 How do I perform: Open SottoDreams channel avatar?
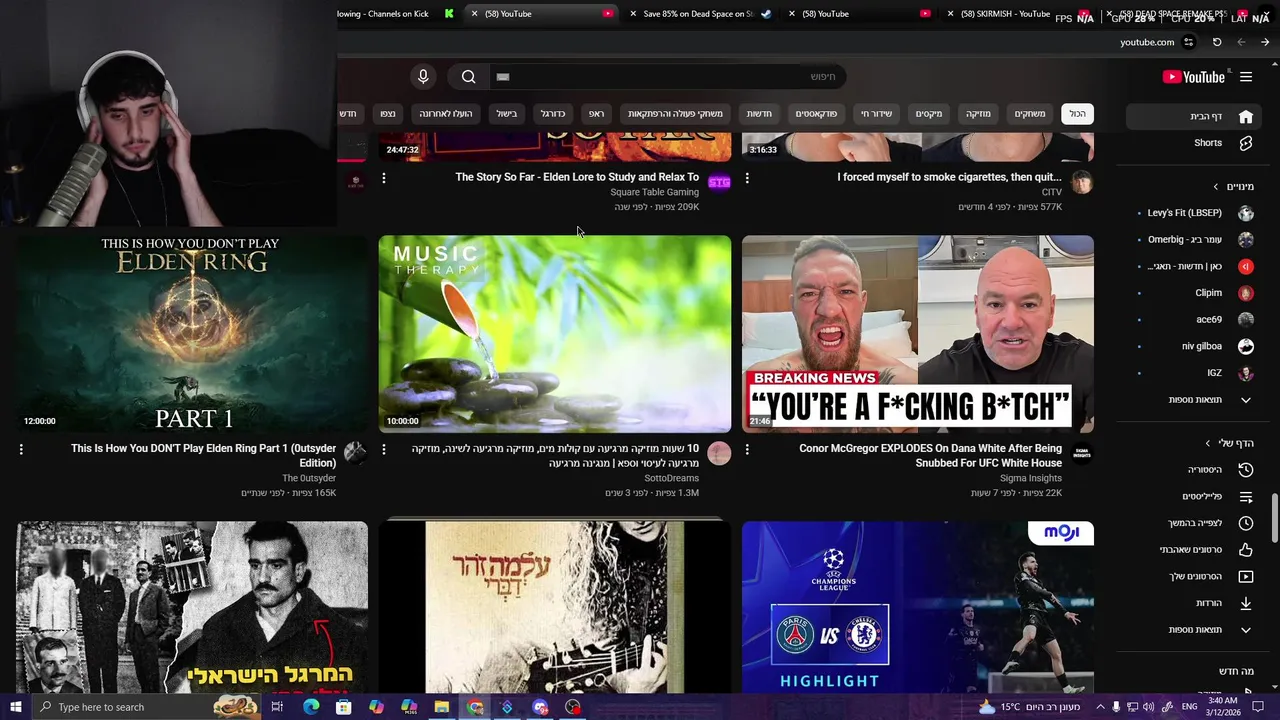719,454
